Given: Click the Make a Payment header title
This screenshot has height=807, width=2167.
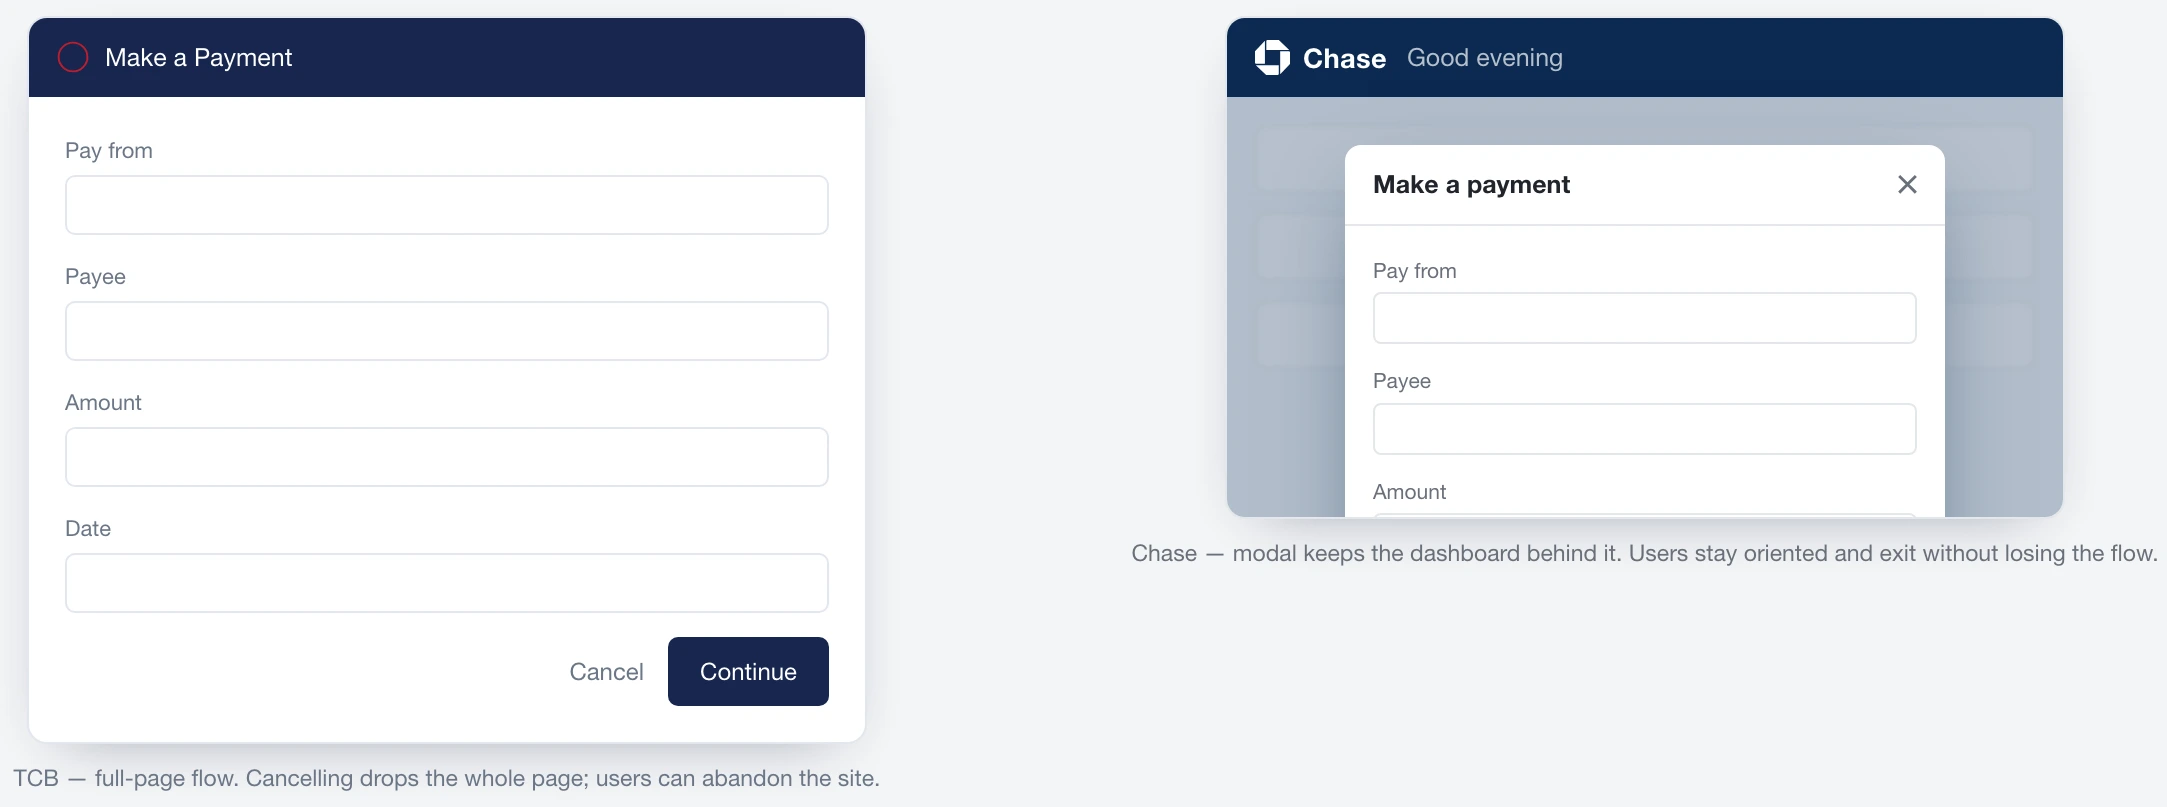Looking at the screenshot, I should [198, 58].
